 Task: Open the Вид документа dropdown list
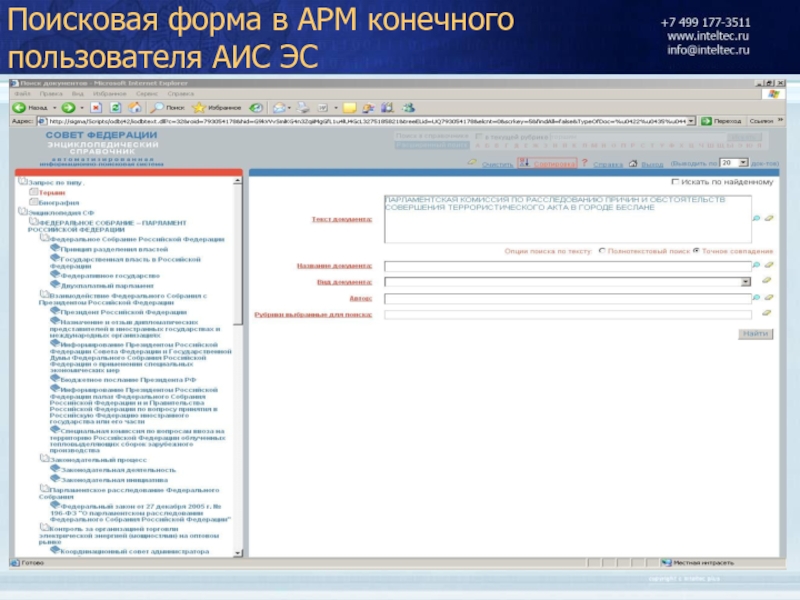pos(746,282)
